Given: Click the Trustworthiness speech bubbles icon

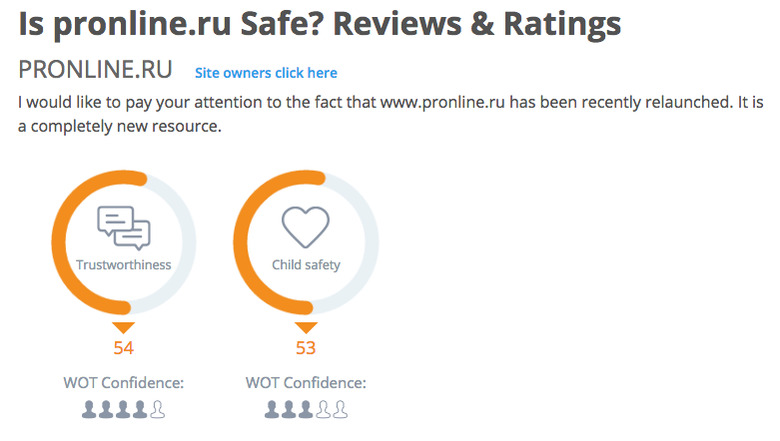Looking at the screenshot, I should [x=124, y=228].
